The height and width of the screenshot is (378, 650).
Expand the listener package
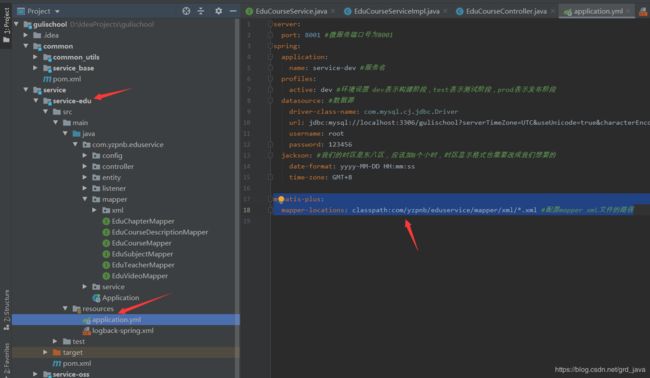pyautogui.click(x=85, y=188)
